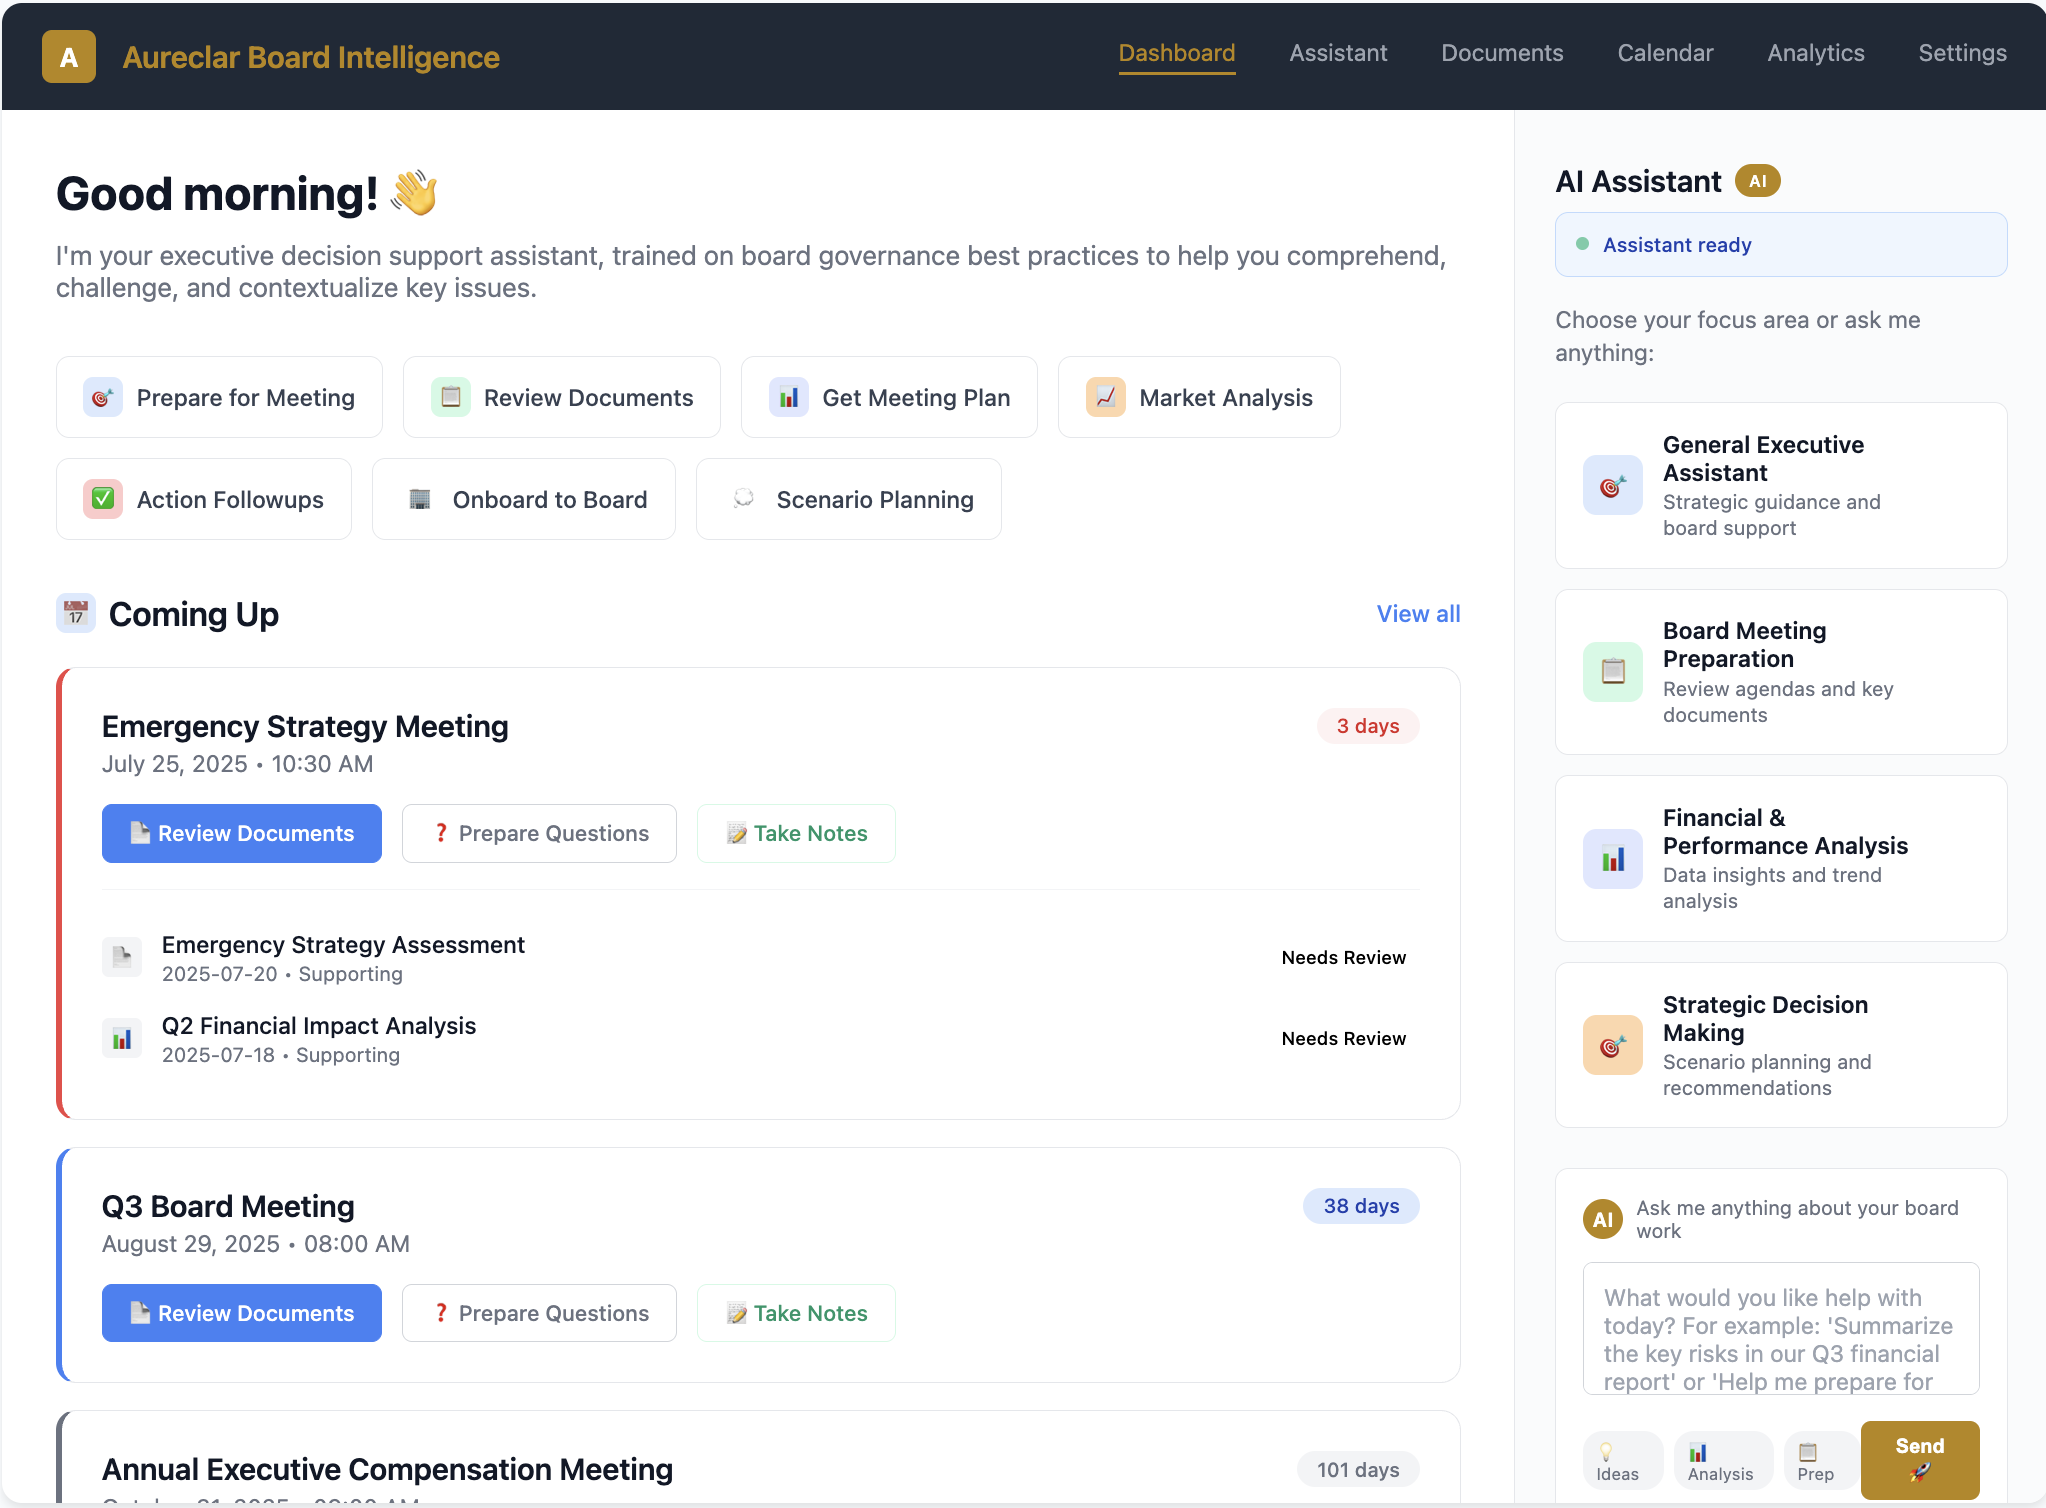2046x1508 pixels.
Task: Select the Board Meeting Preparation focus area
Action: 1780,671
